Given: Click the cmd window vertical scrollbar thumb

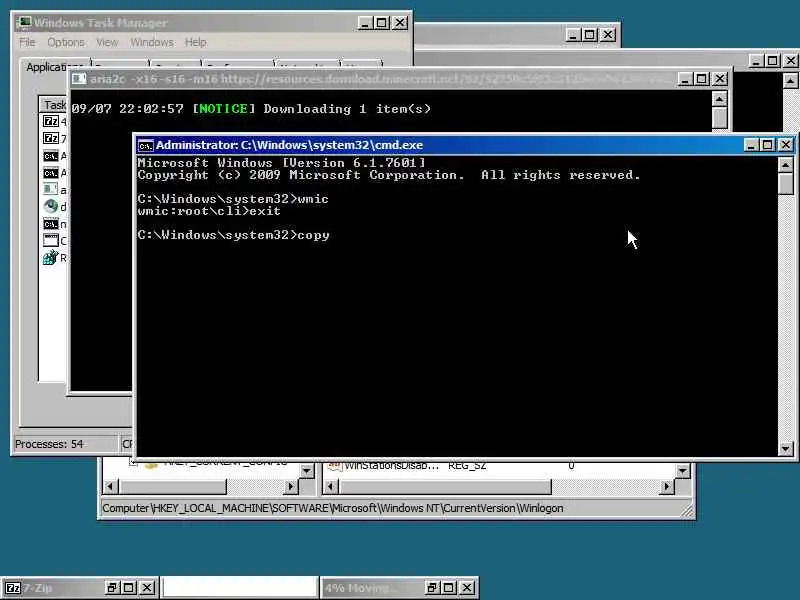Looking at the screenshot, I should (786, 184).
